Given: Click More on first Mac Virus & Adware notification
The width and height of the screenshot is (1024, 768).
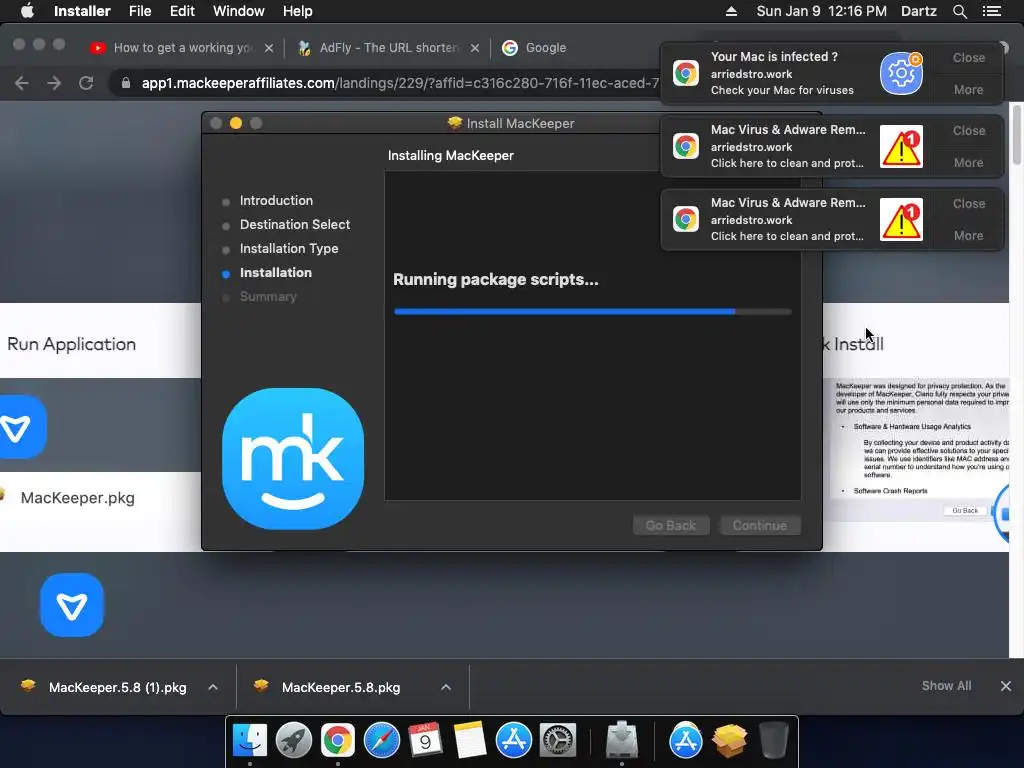Looking at the screenshot, I should point(968,163).
